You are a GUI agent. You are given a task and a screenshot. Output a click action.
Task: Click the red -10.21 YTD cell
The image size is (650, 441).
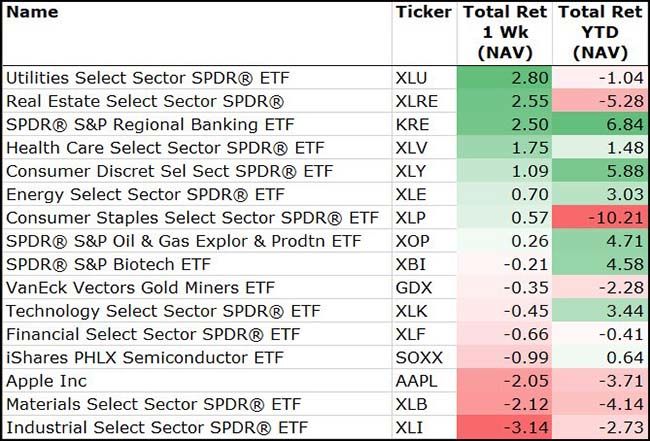(600, 217)
